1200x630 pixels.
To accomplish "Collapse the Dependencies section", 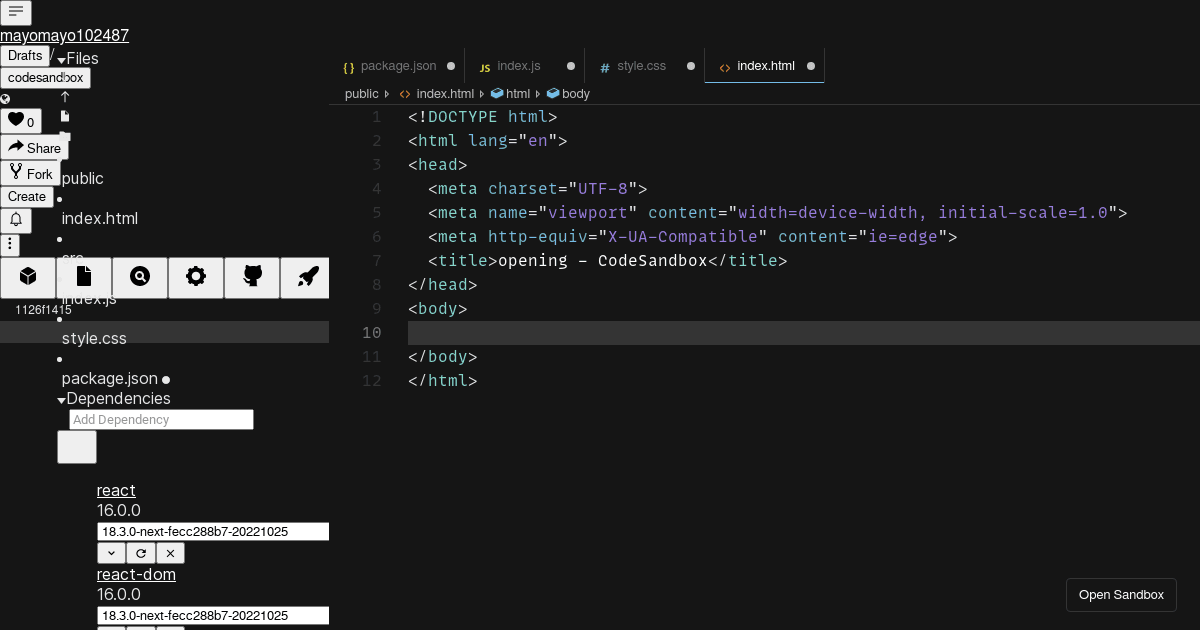I will 62,399.
